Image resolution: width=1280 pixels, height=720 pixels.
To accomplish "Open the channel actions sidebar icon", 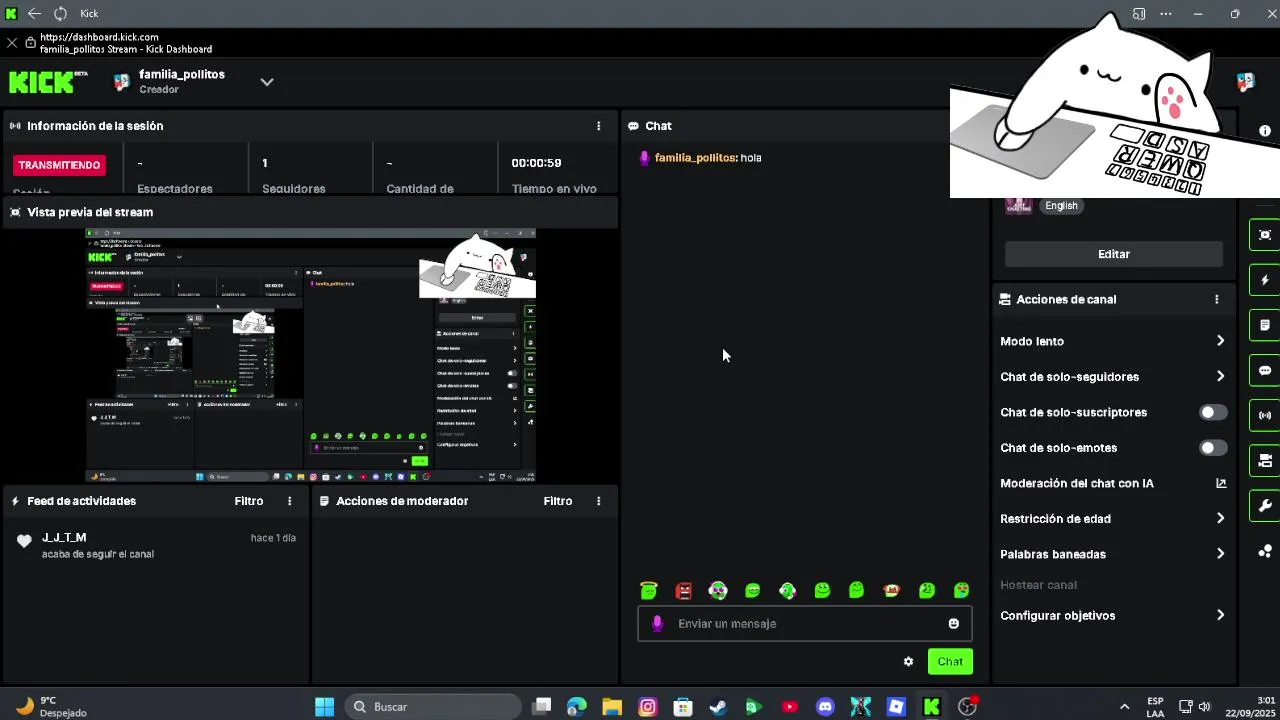I will (1265, 460).
